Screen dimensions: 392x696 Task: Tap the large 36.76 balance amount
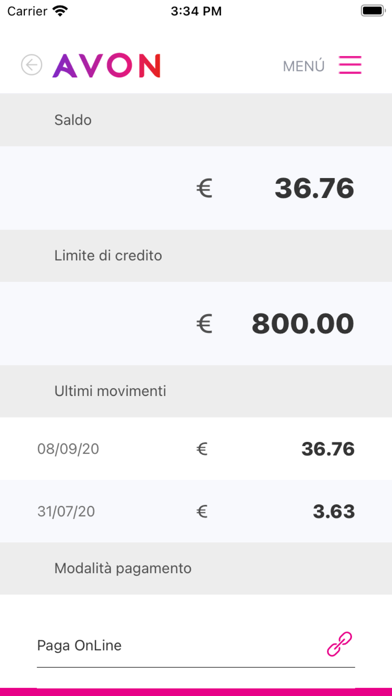(314, 188)
